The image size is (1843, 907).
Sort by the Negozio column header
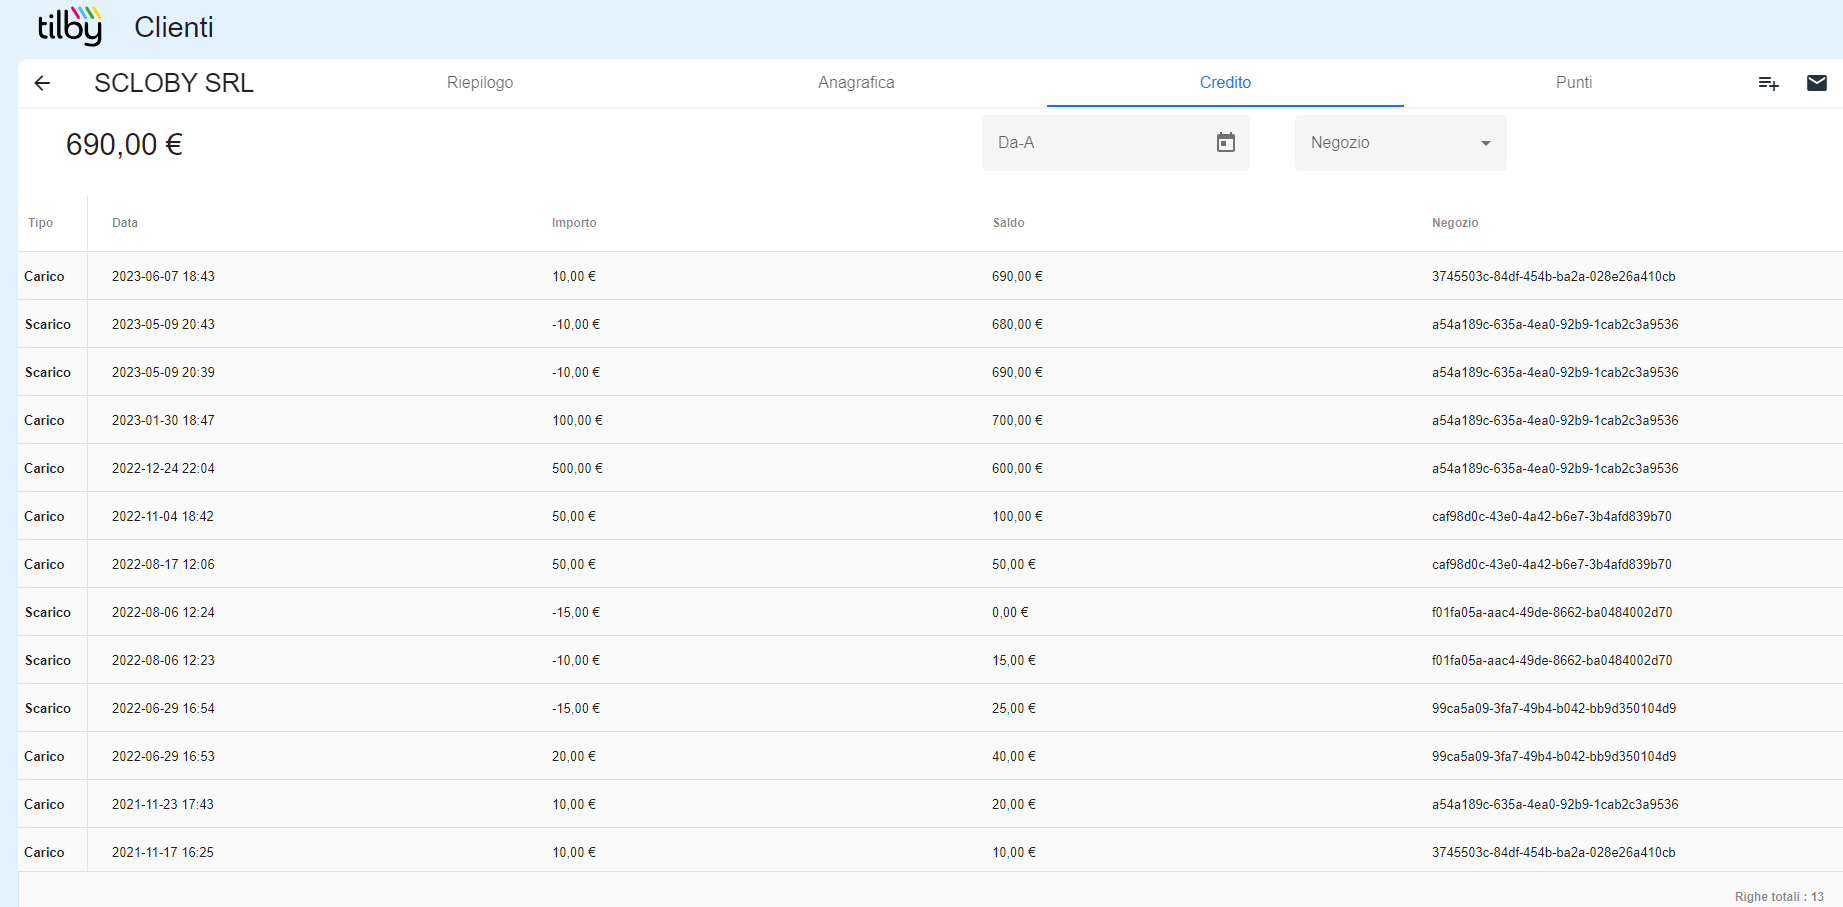click(1455, 223)
